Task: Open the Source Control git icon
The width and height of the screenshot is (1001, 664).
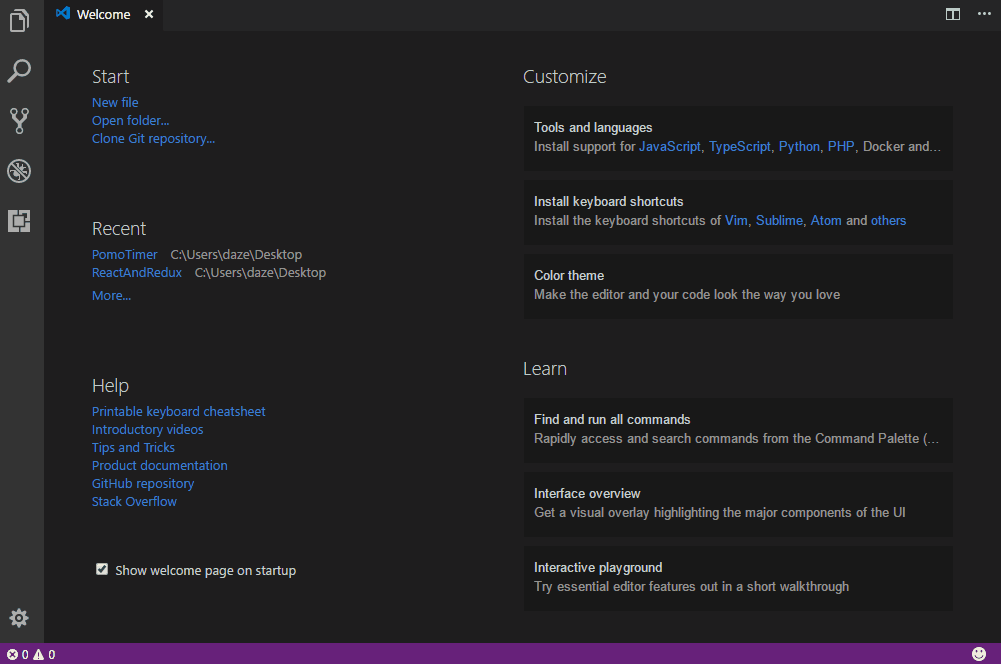Action: click(19, 120)
